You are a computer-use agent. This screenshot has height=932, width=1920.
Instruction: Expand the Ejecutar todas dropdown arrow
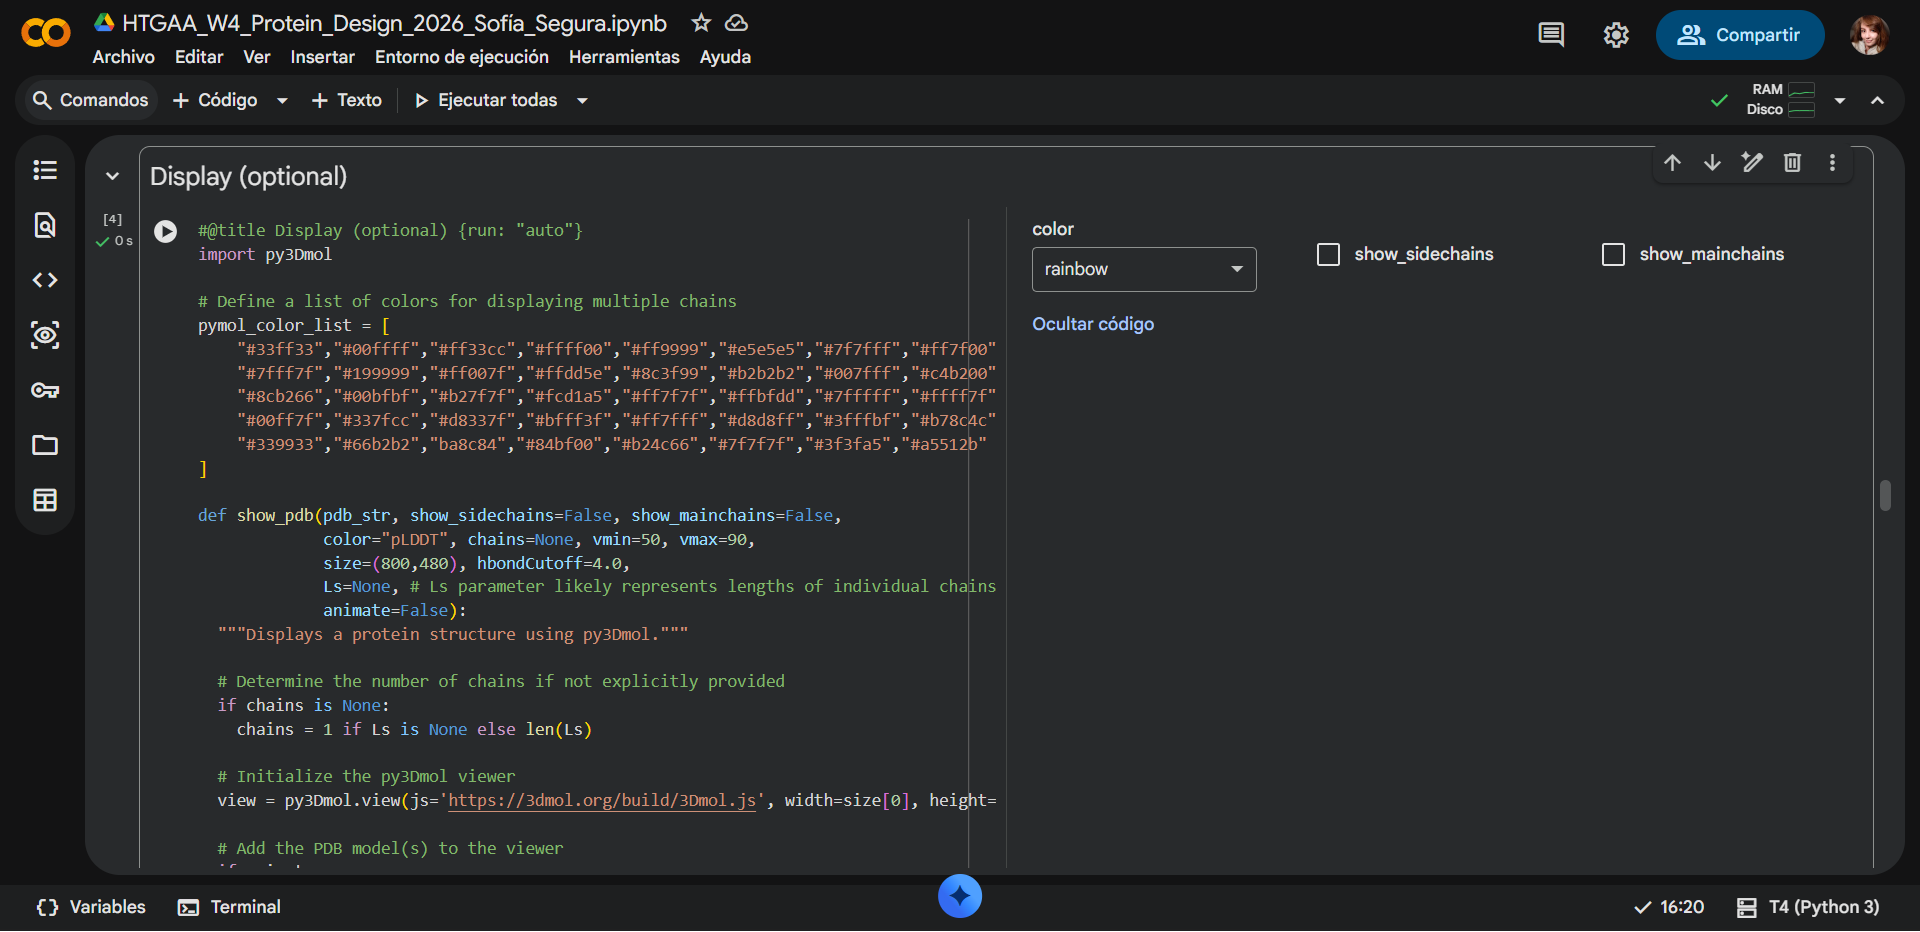pos(582,100)
